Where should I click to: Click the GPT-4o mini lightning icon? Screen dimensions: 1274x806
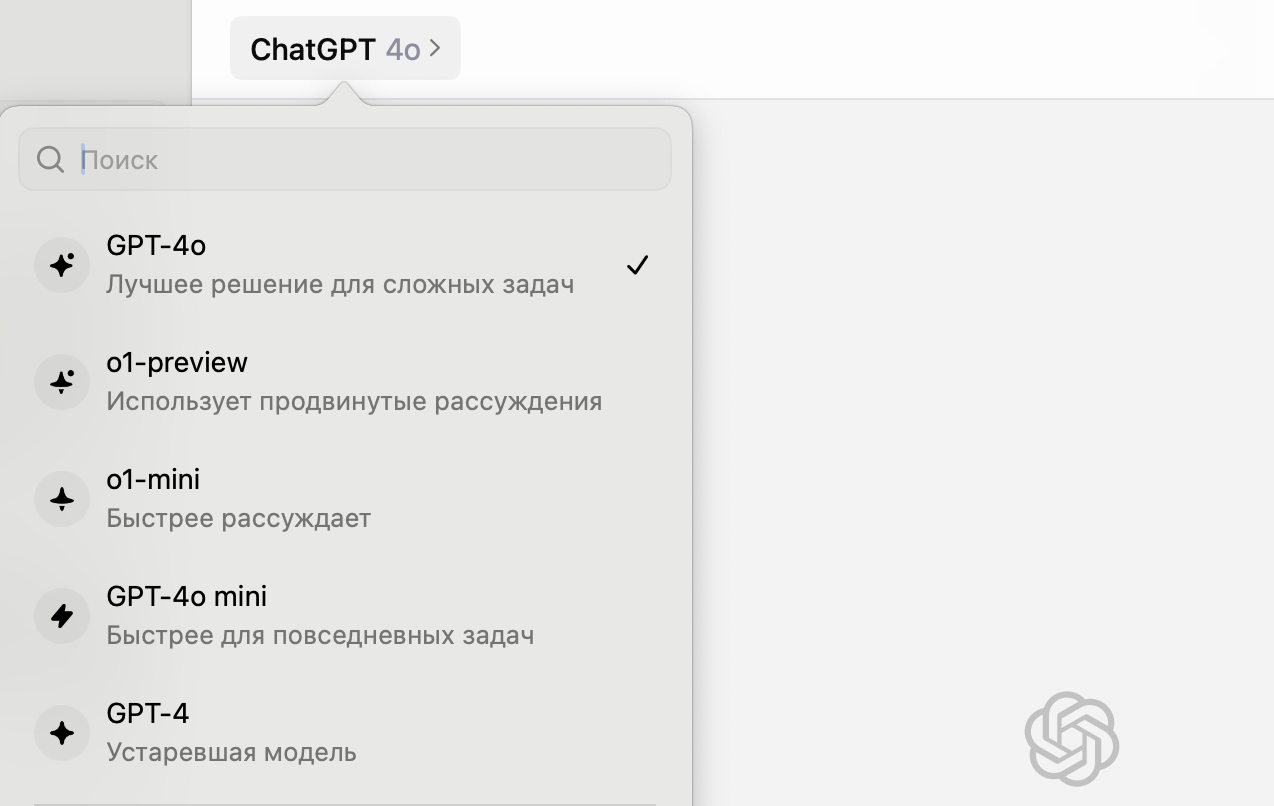click(x=62, y=616)
